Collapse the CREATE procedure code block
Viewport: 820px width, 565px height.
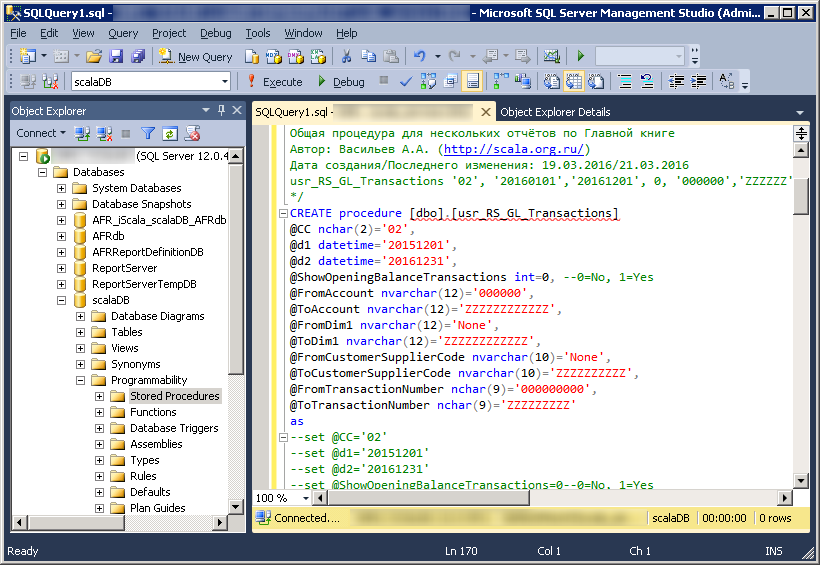click(x=283, y=213)
